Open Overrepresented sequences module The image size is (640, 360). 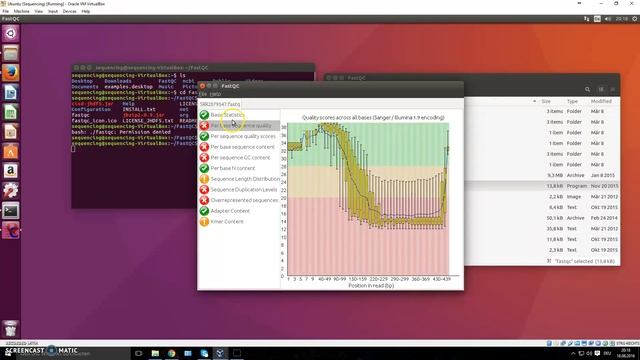click(x=244, y=200)
